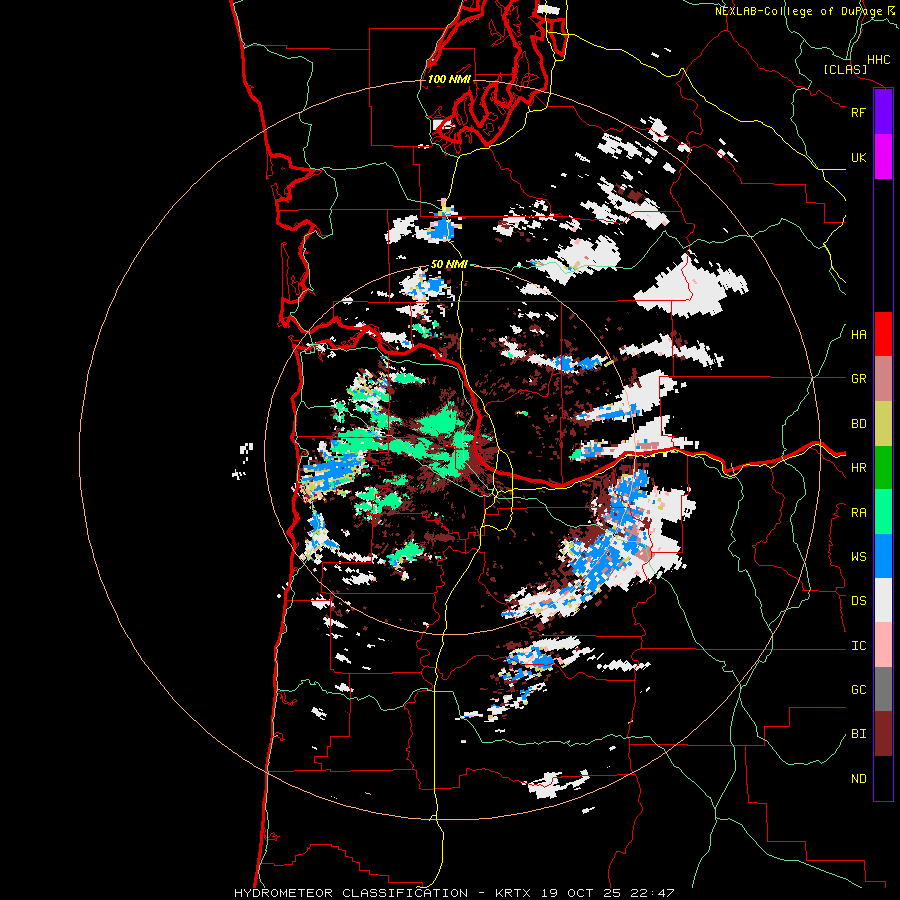This screenshot has height=900, width=900.
Task: Click the HR legend label
Action: click(x=859, y=468)
